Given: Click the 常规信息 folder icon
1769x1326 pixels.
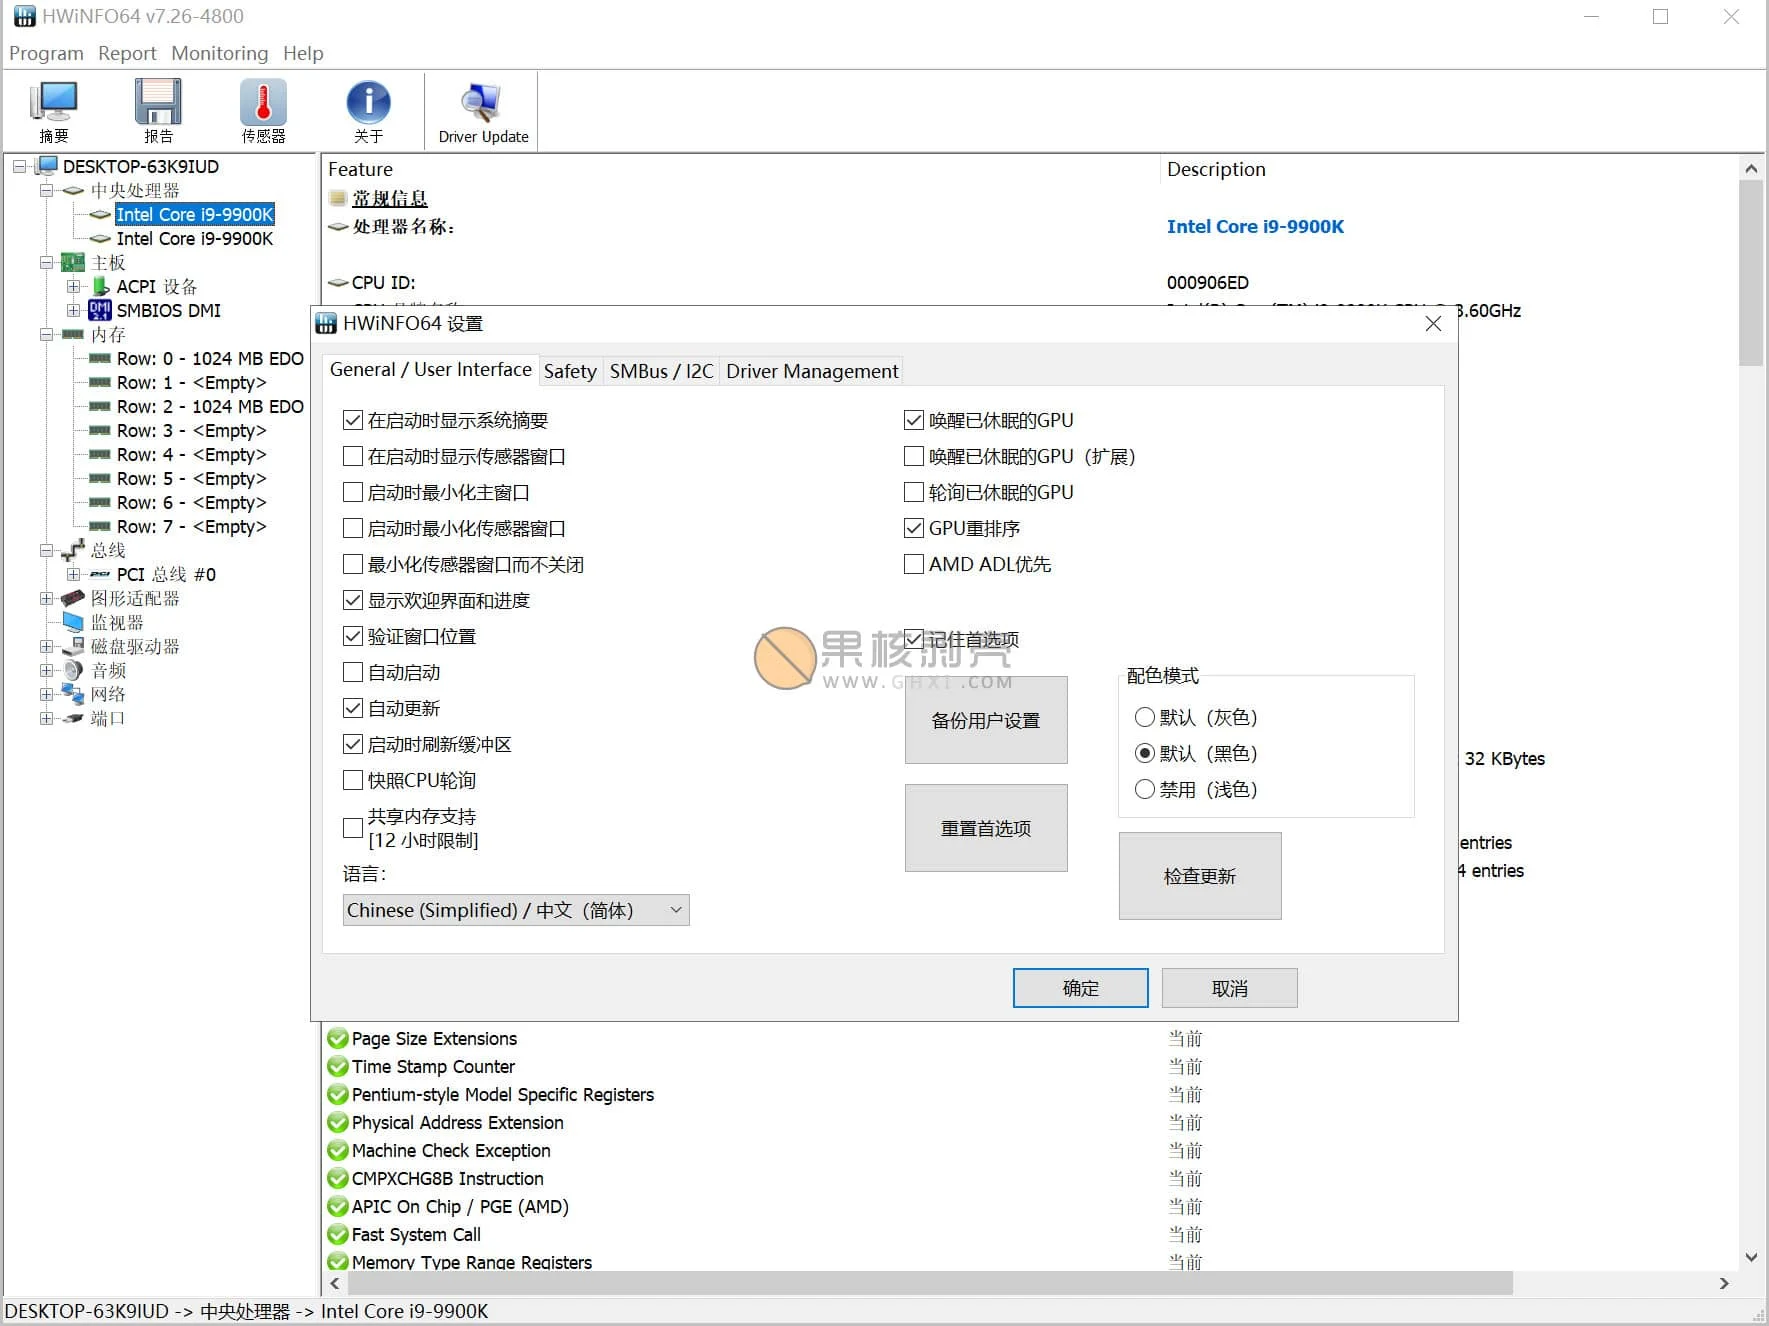Looking at the screenshot, I should 338,198.
